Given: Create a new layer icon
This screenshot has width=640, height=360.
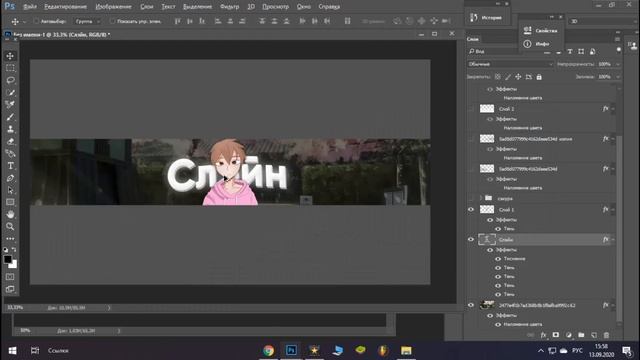Looking at the screenshot, I should (594, 335).
